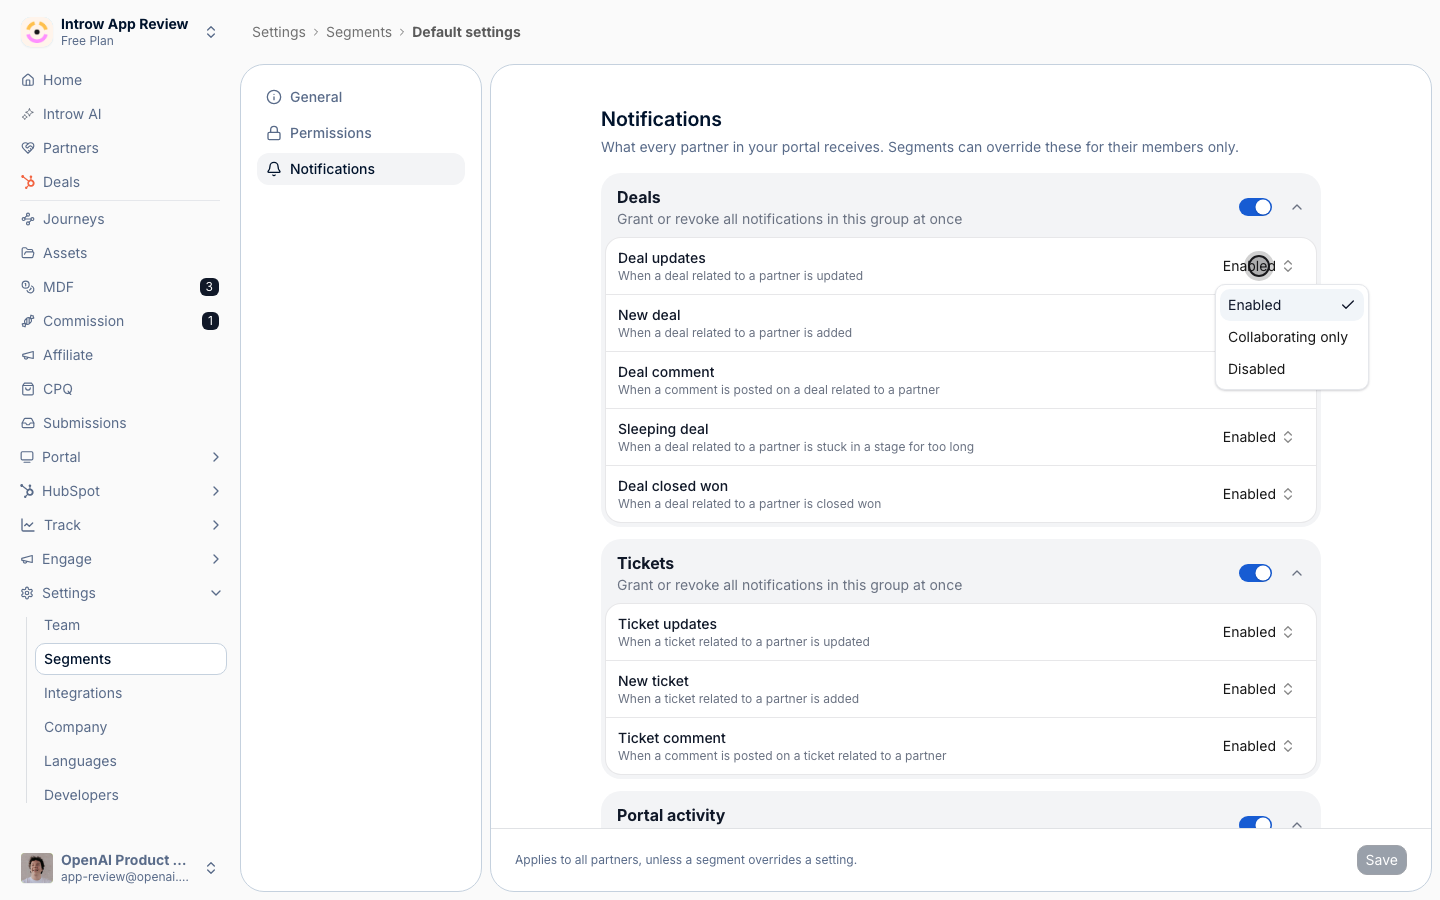1440x900 pixels.
Task: Click the CPQ icon in sidebar
Action: [x=28, y=389]
